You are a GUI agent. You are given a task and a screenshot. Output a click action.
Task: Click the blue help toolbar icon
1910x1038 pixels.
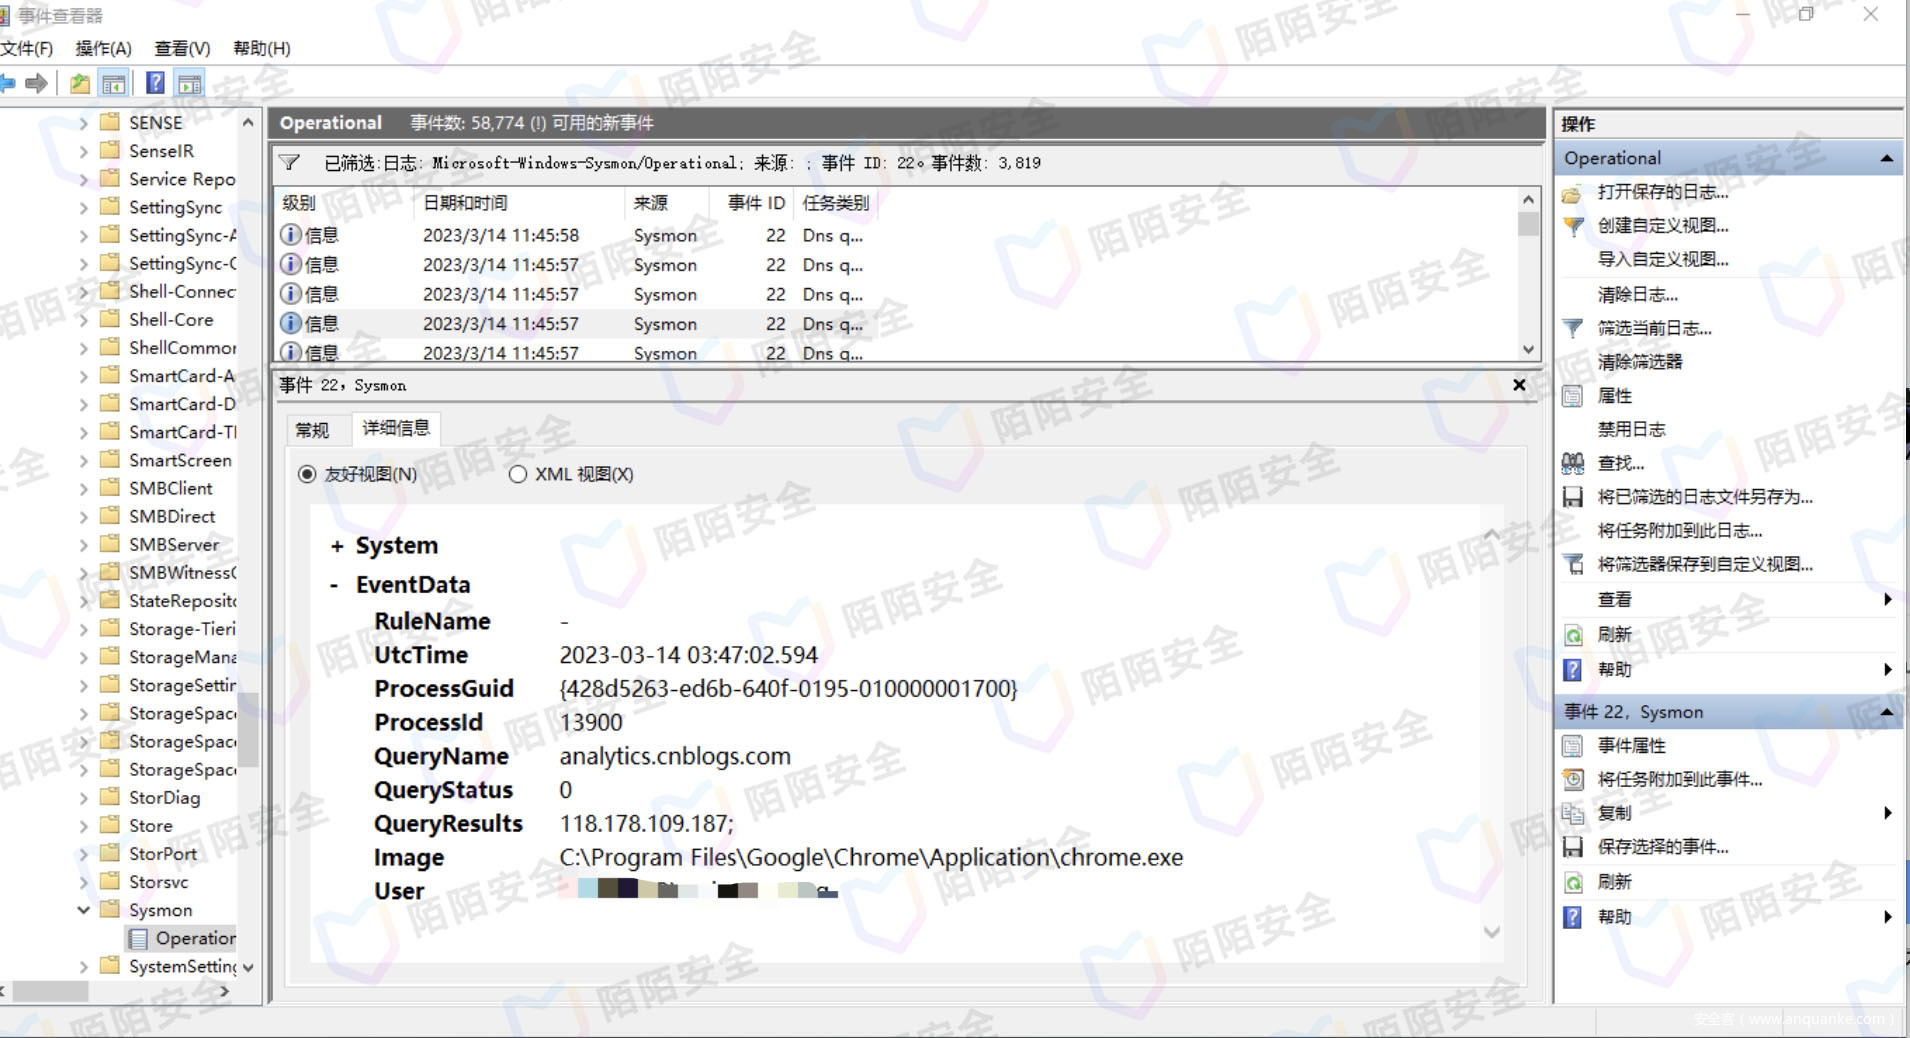(155, 84)
